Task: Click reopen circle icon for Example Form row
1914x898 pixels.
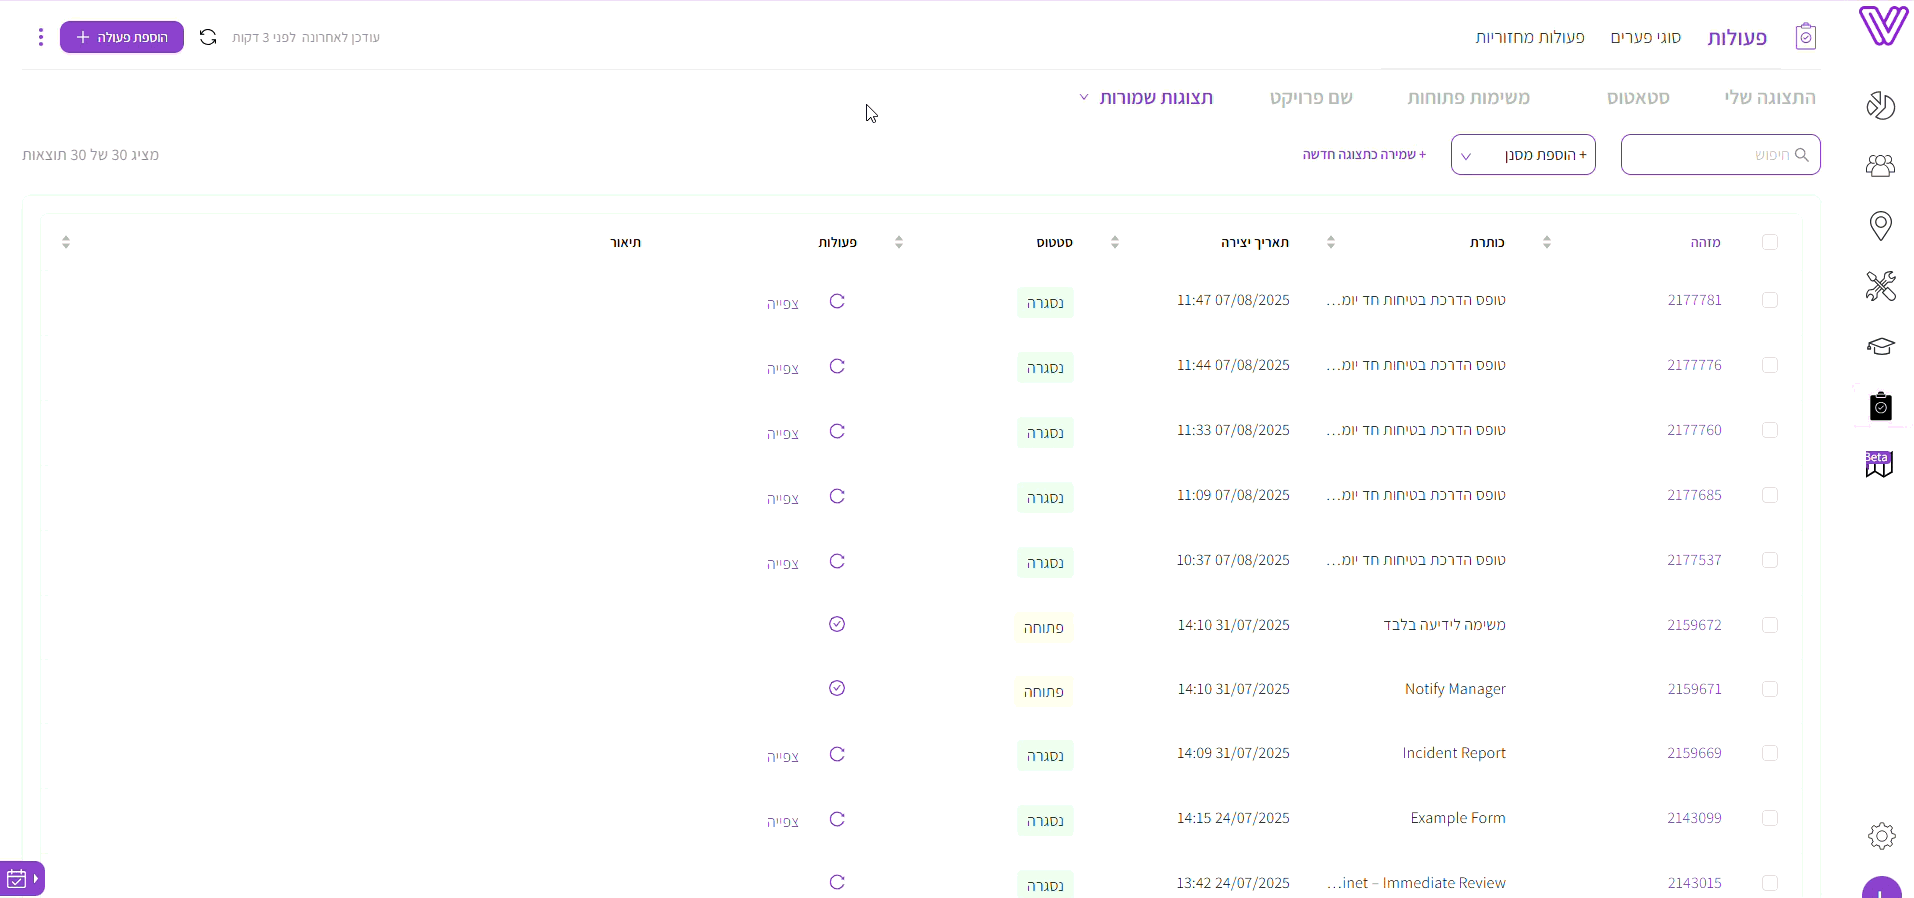Action: click(837, 819)
